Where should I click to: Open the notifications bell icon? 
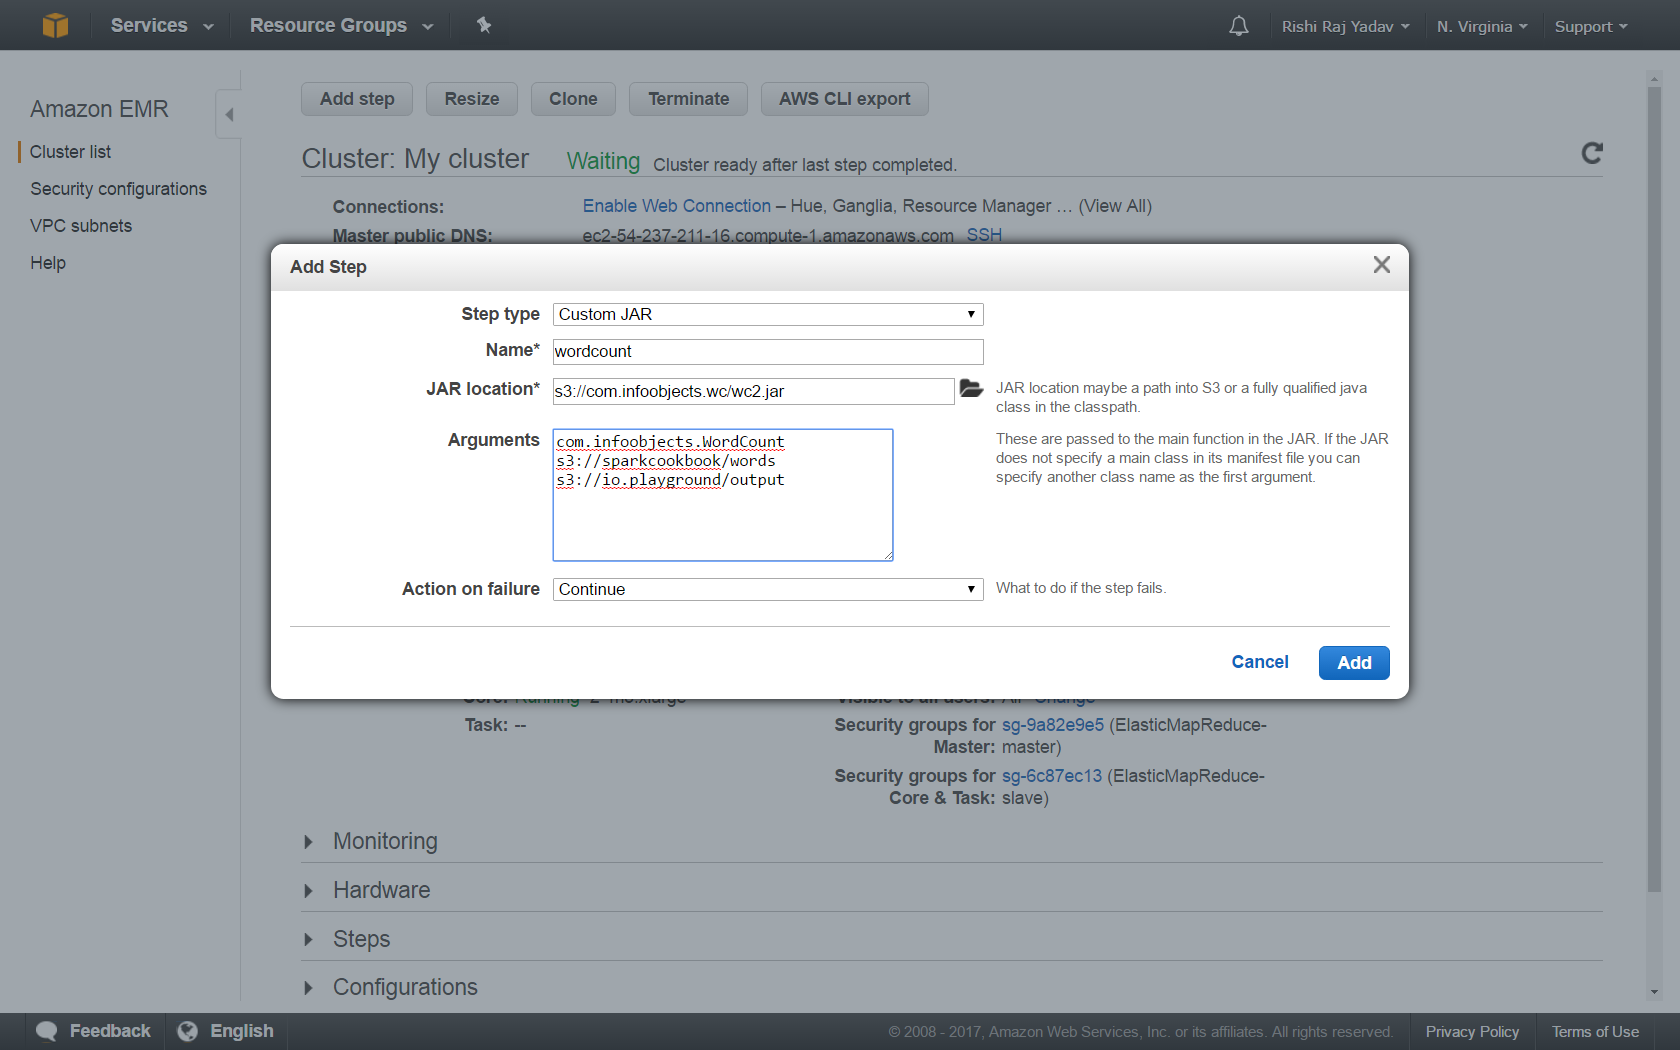[x=1238, y=26]
